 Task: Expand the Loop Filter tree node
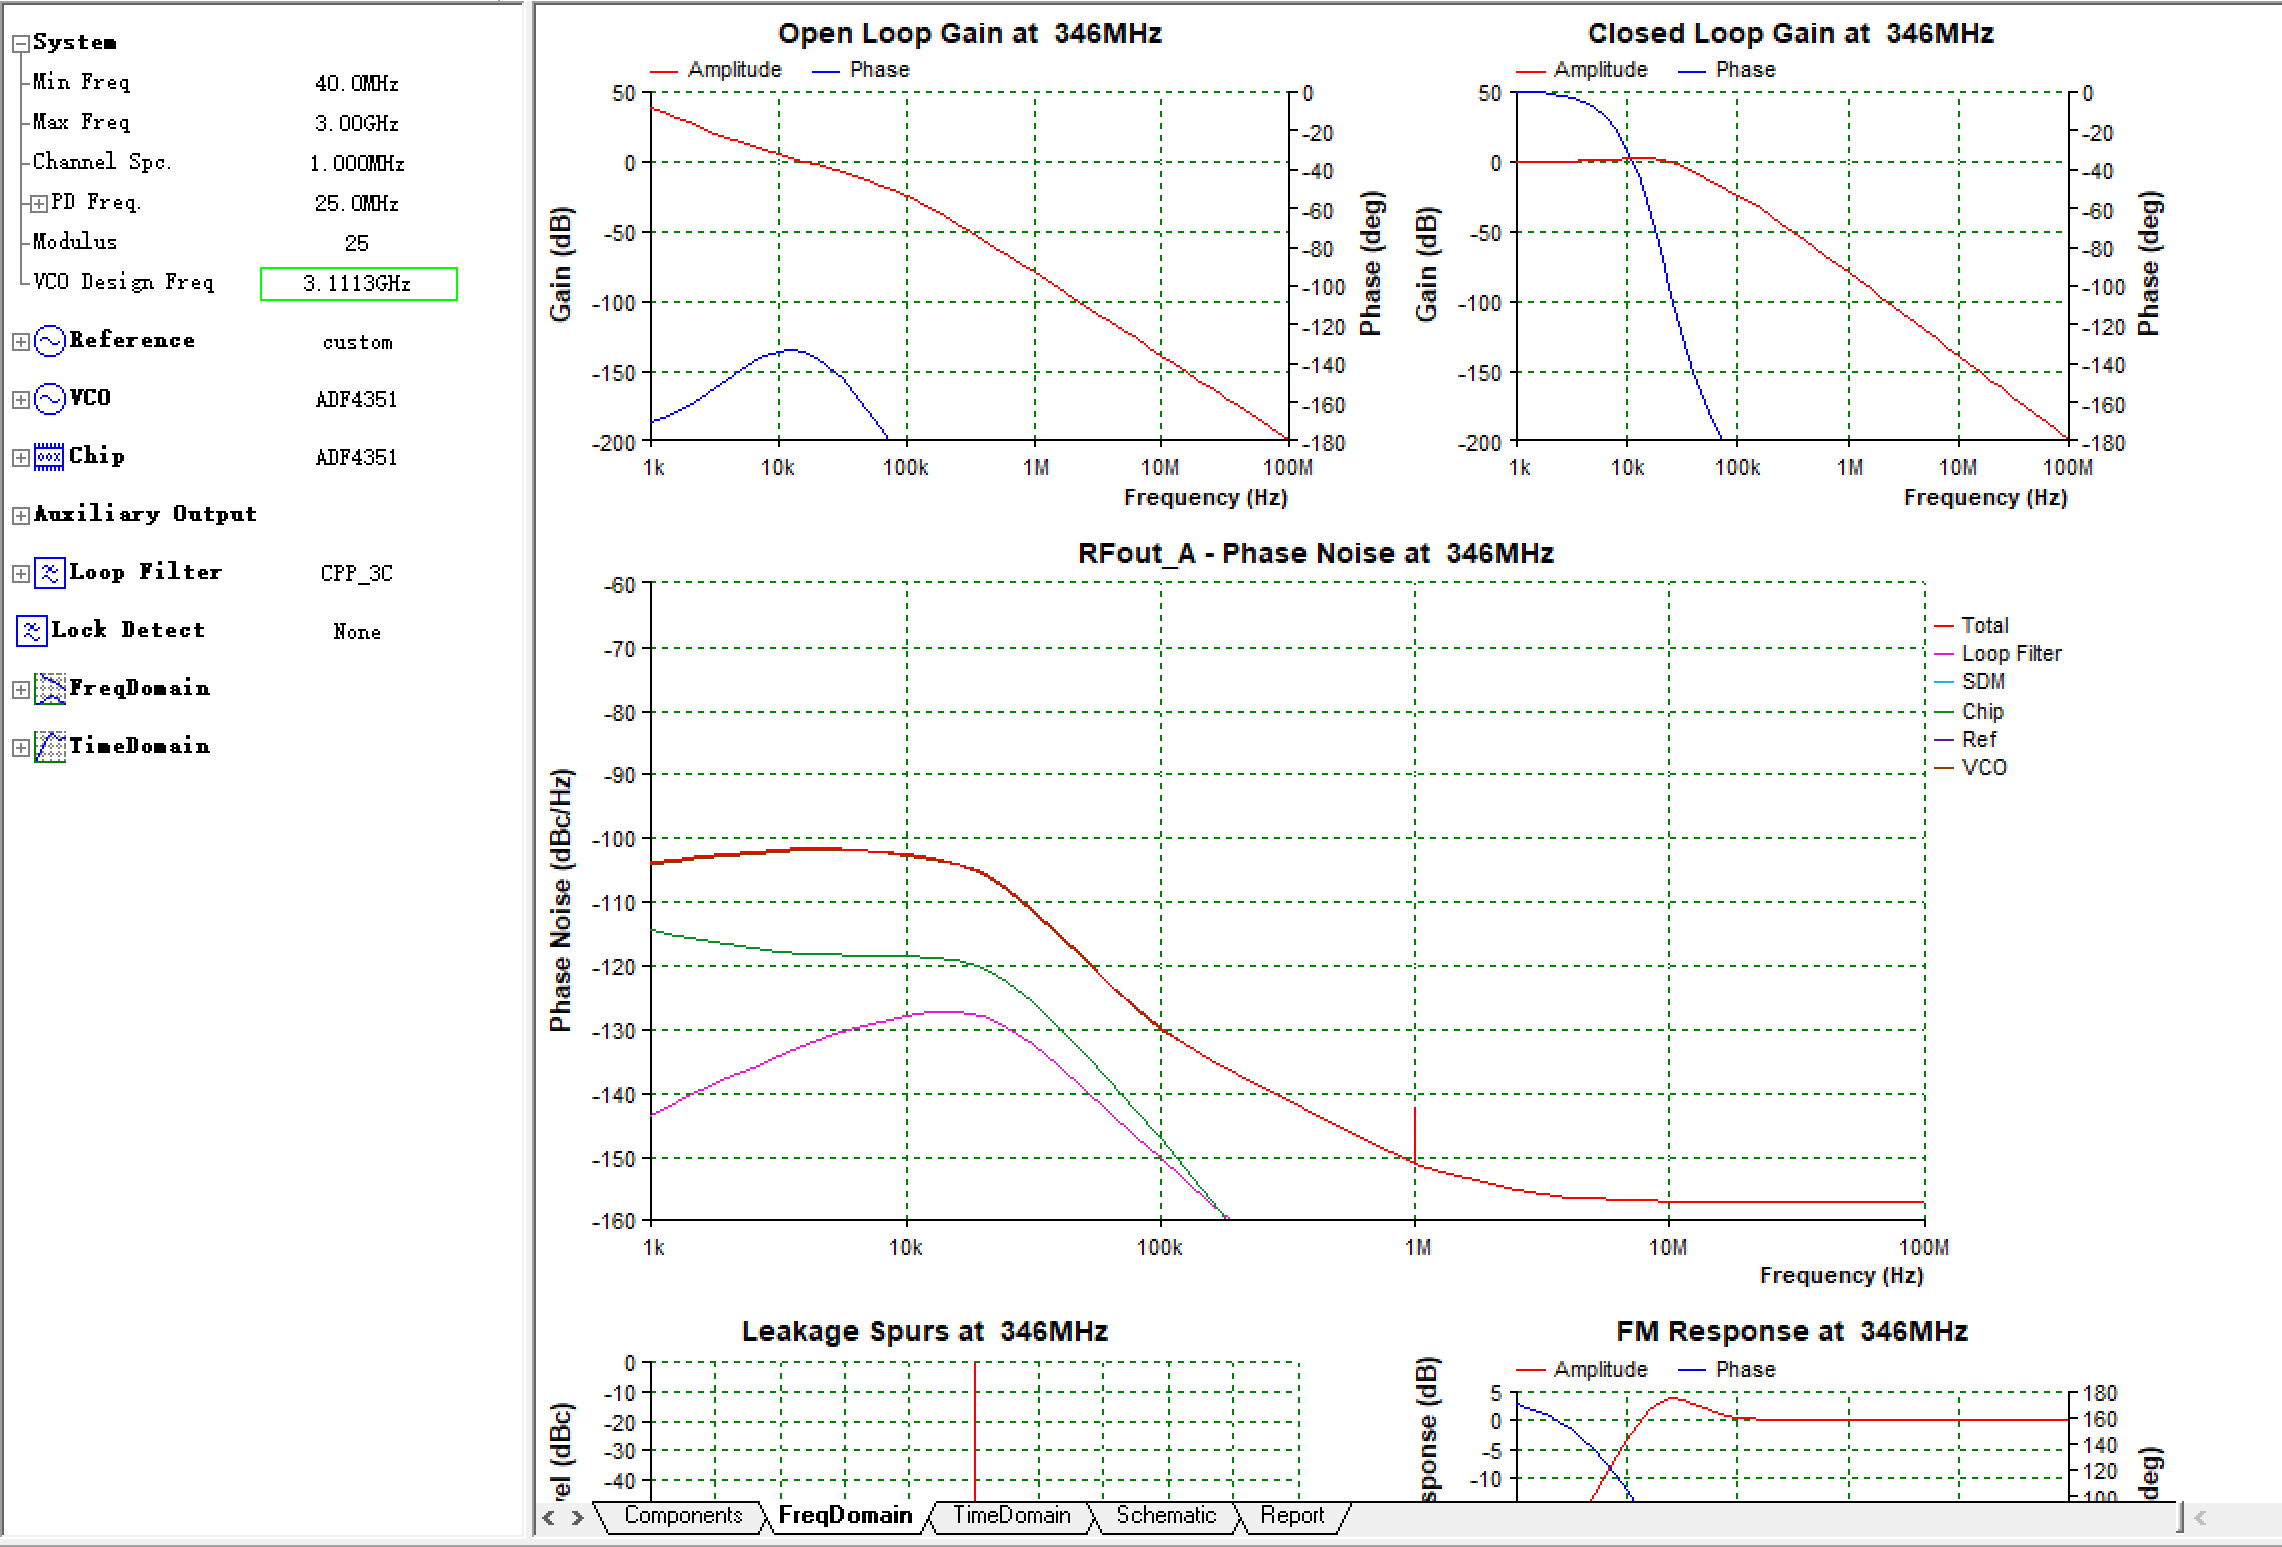click(x=20, y=573)
